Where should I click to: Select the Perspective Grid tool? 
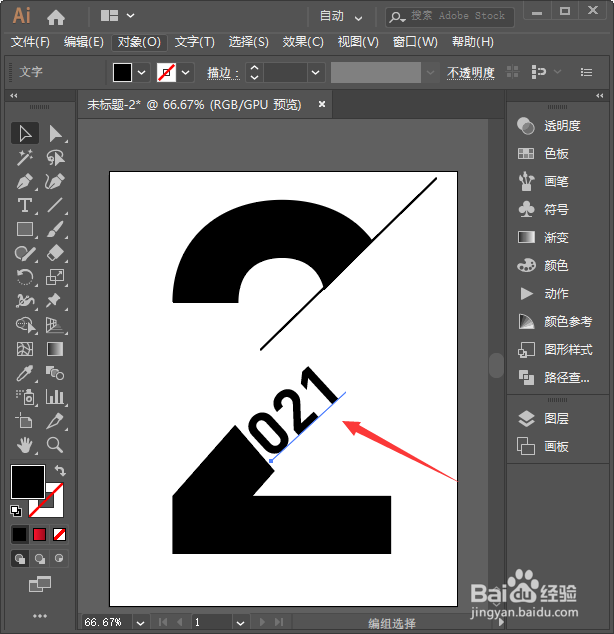pyautogui.click(x=55, y=325)
